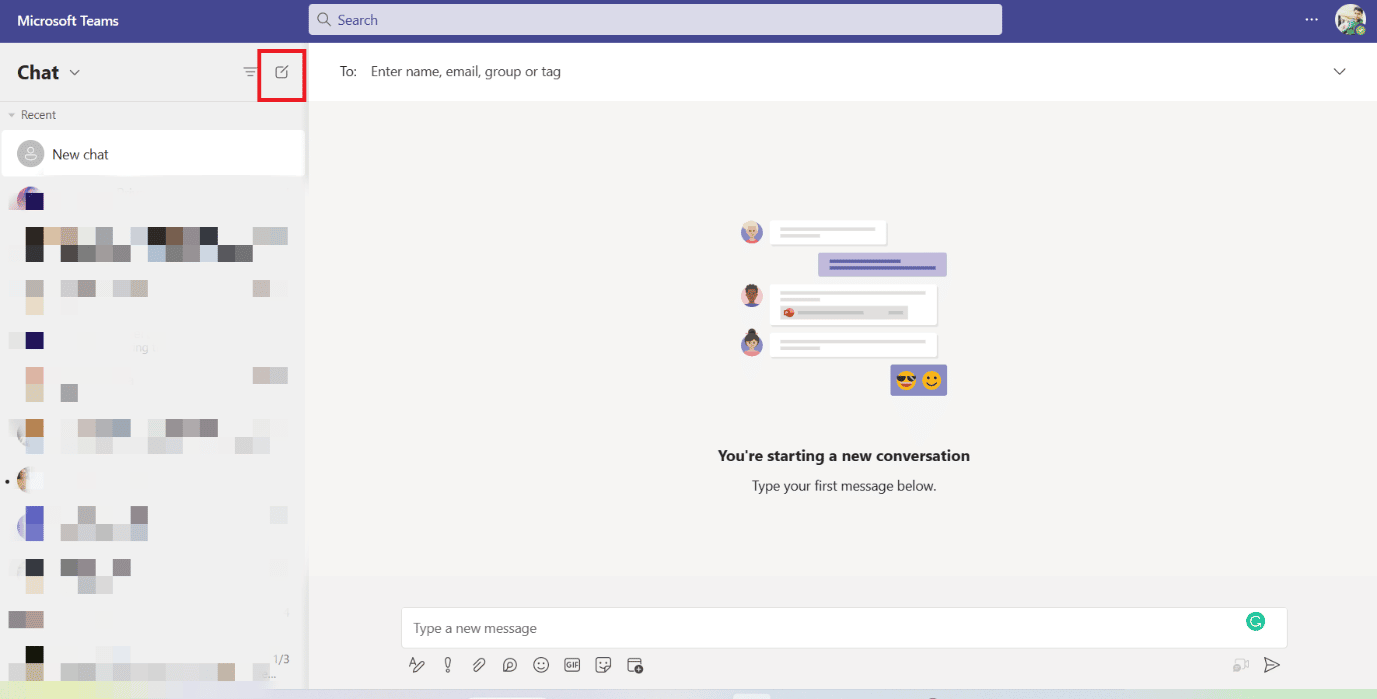Screen dimensions: 1377x699
Task: Select the message formatting icon
Action: pos(417,664)
